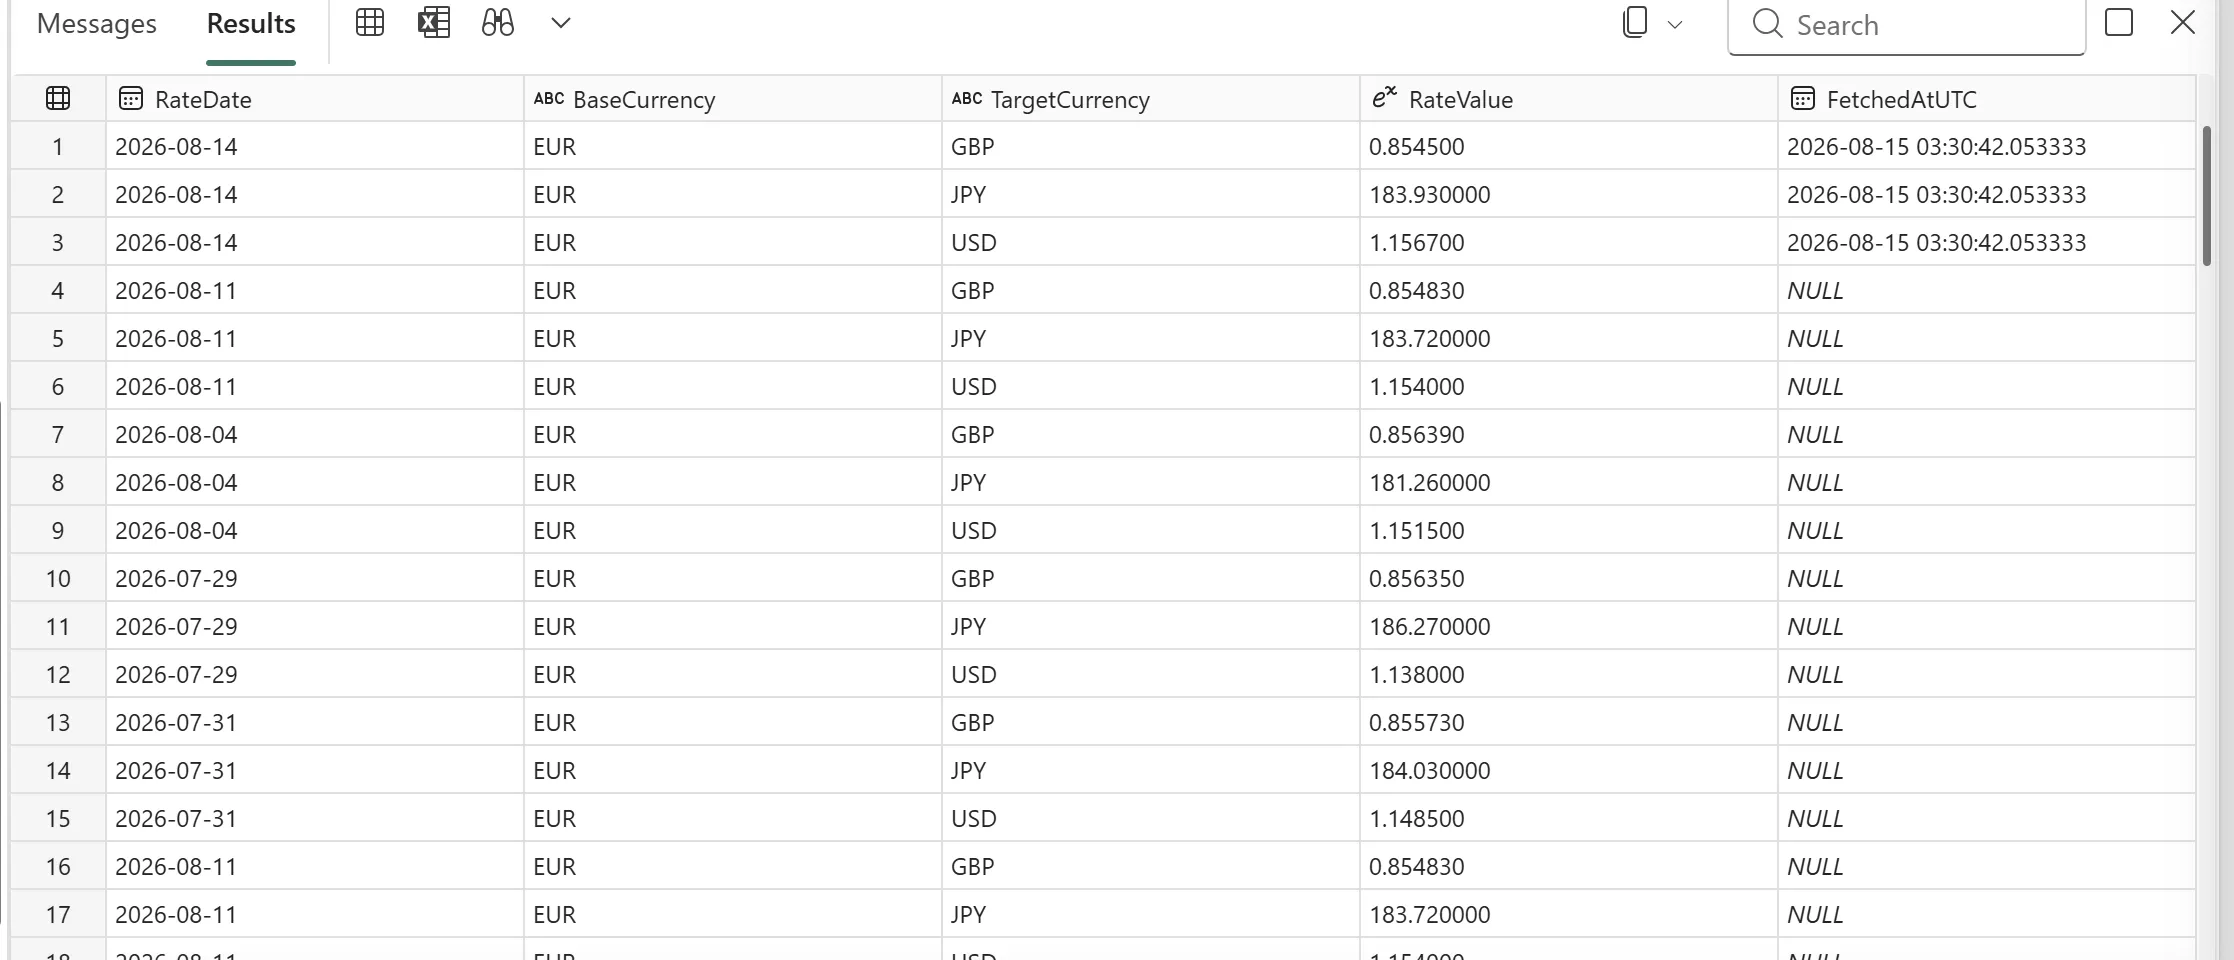
Task: Click the JPY cell in row 17
Action: pos(1151,915)
